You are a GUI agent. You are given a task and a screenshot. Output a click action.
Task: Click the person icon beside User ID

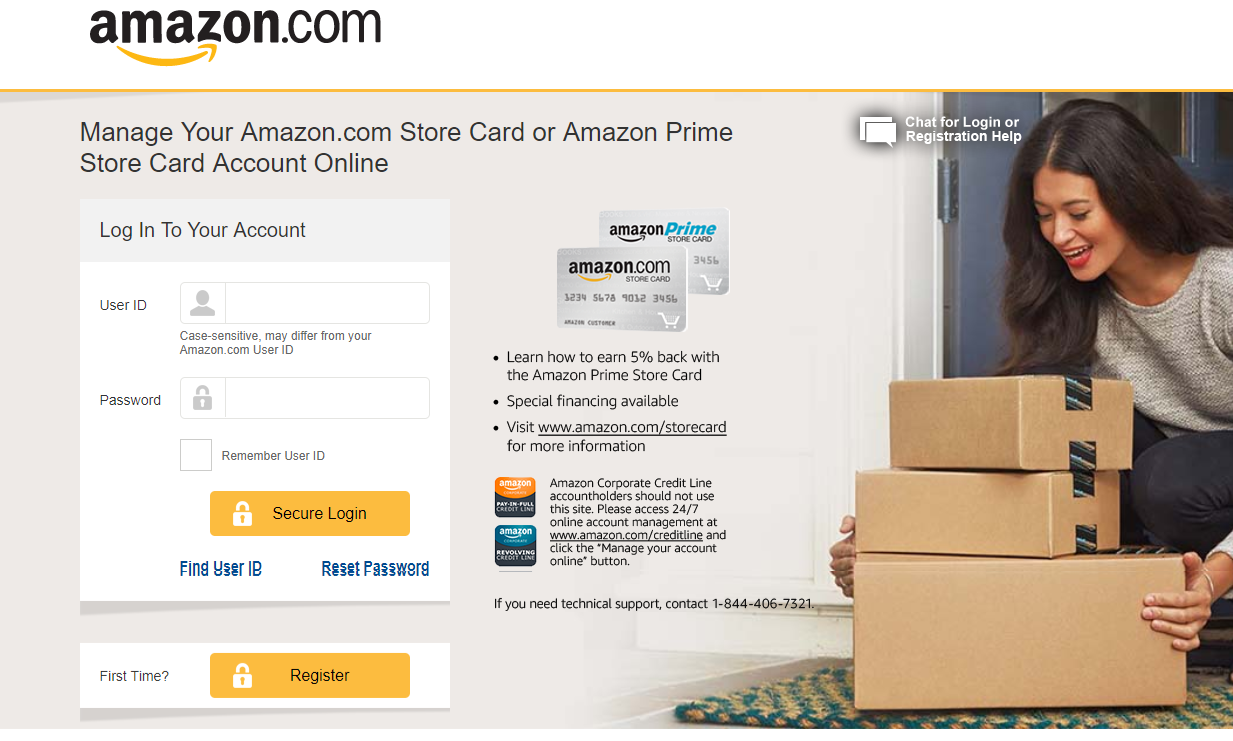tap(203, 303)
